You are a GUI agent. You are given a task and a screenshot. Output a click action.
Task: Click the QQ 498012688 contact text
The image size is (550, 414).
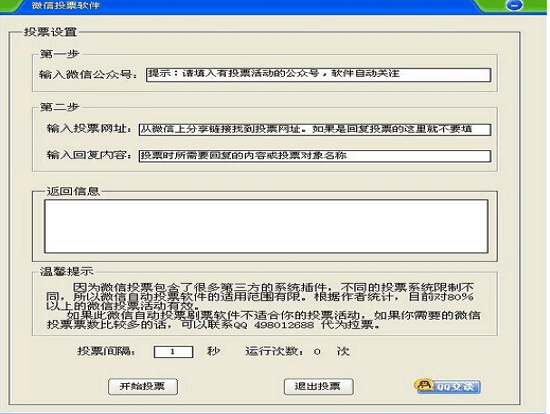pos(274,325)
